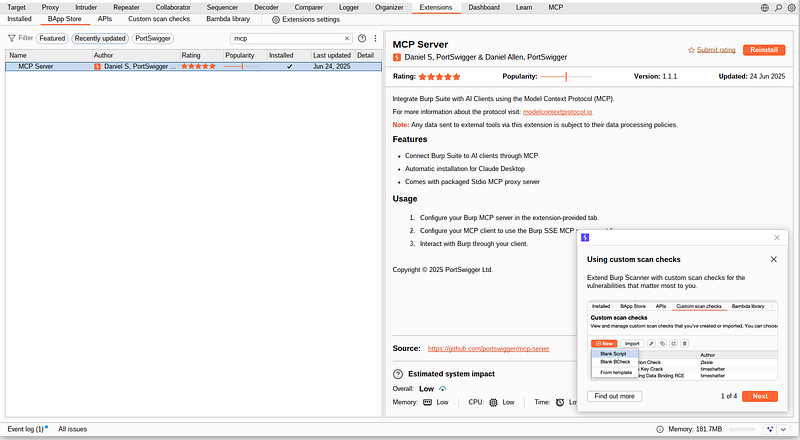
Task: Sort by the Installed column header
Action: [x=289, y=55]
